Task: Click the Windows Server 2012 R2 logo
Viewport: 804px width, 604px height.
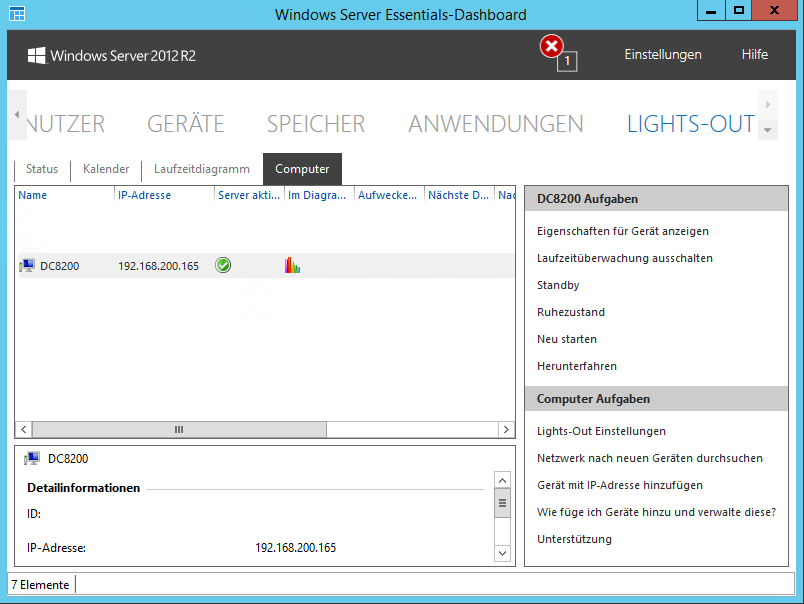Action: 112,55
